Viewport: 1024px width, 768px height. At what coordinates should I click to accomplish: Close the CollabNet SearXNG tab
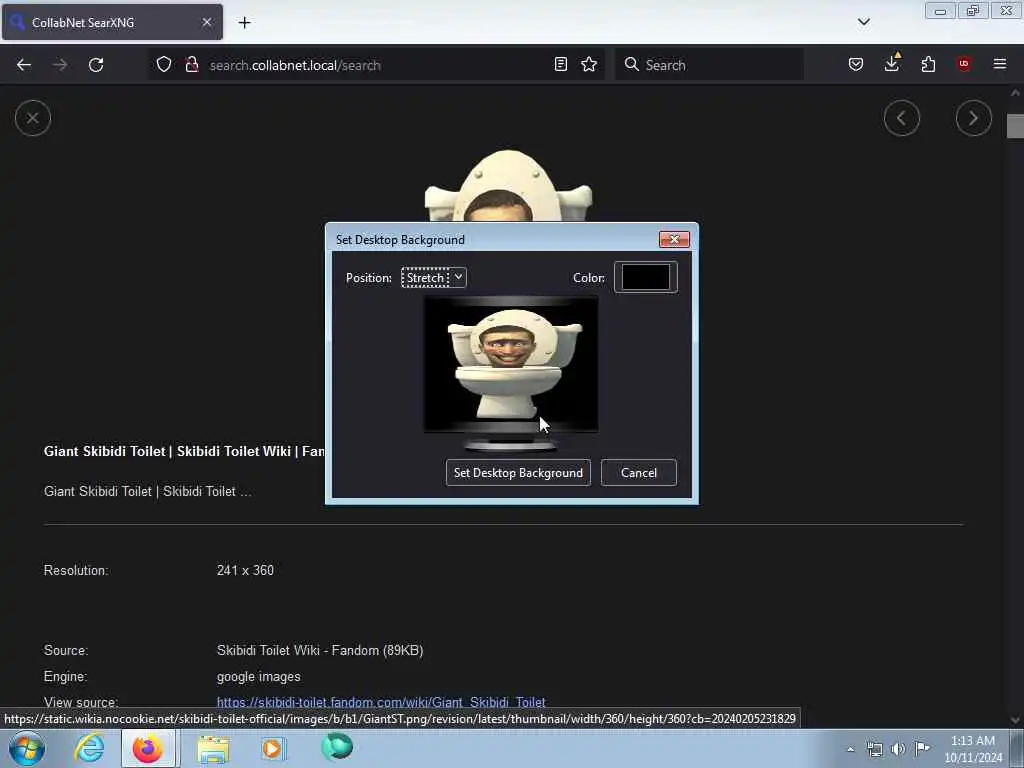(x=206, y=22)
